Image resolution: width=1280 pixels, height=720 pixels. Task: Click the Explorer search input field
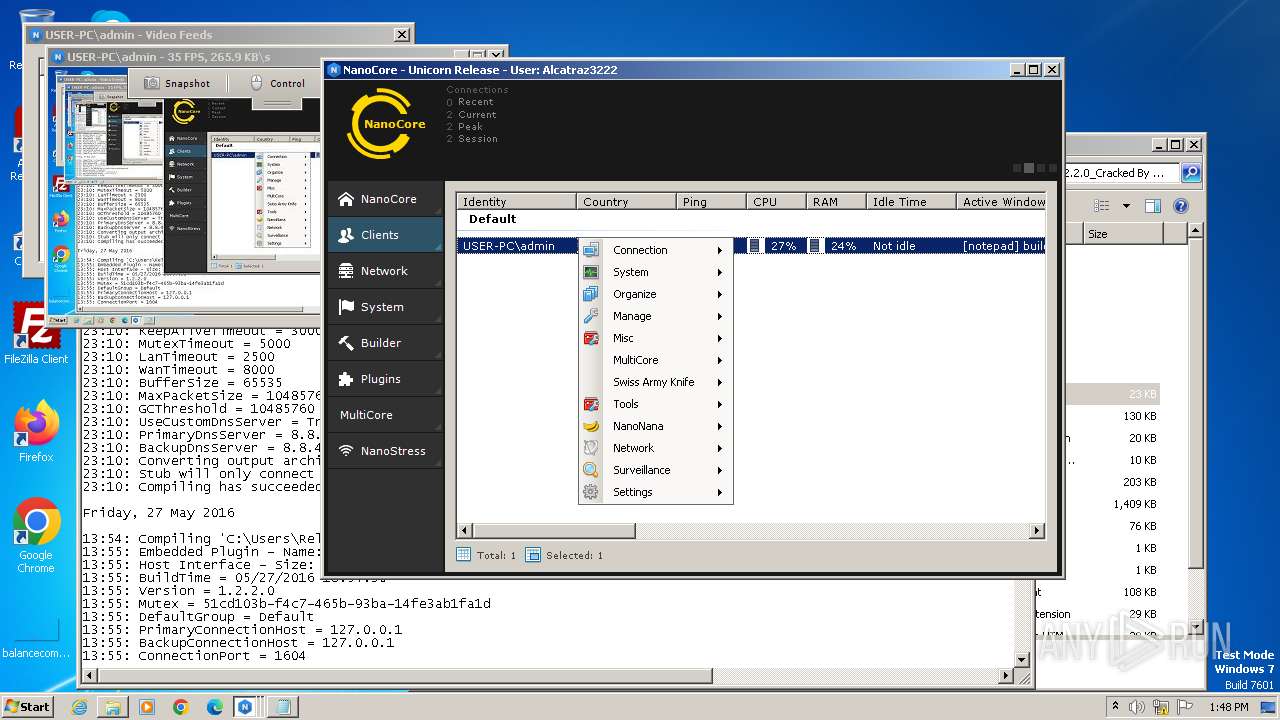coord(1121,173)
